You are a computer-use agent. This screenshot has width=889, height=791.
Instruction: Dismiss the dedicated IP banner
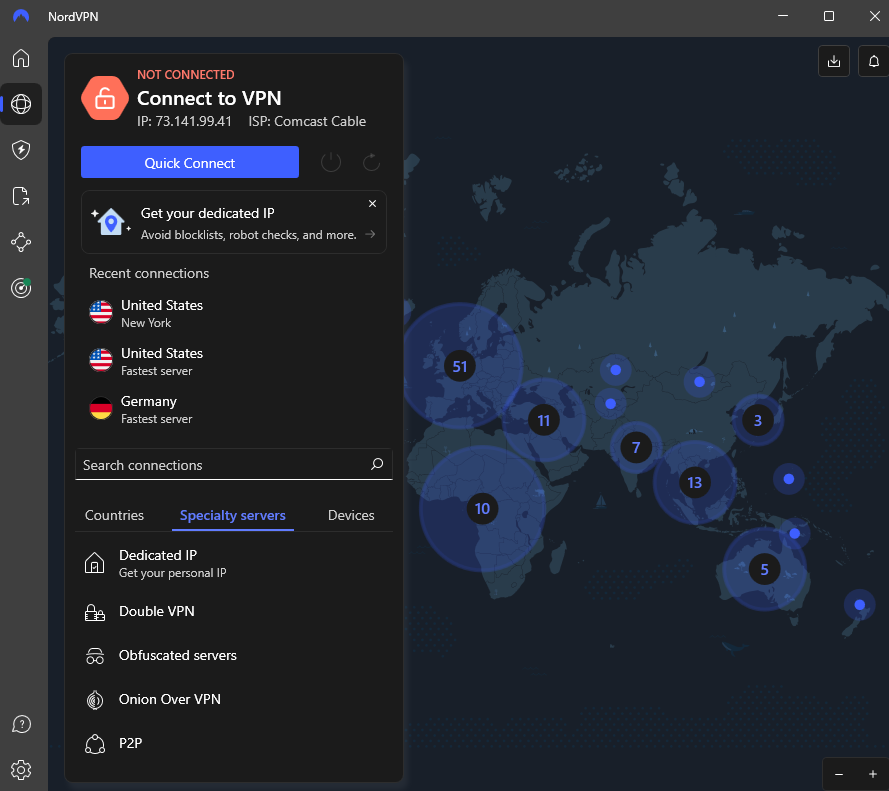point(372,203)
